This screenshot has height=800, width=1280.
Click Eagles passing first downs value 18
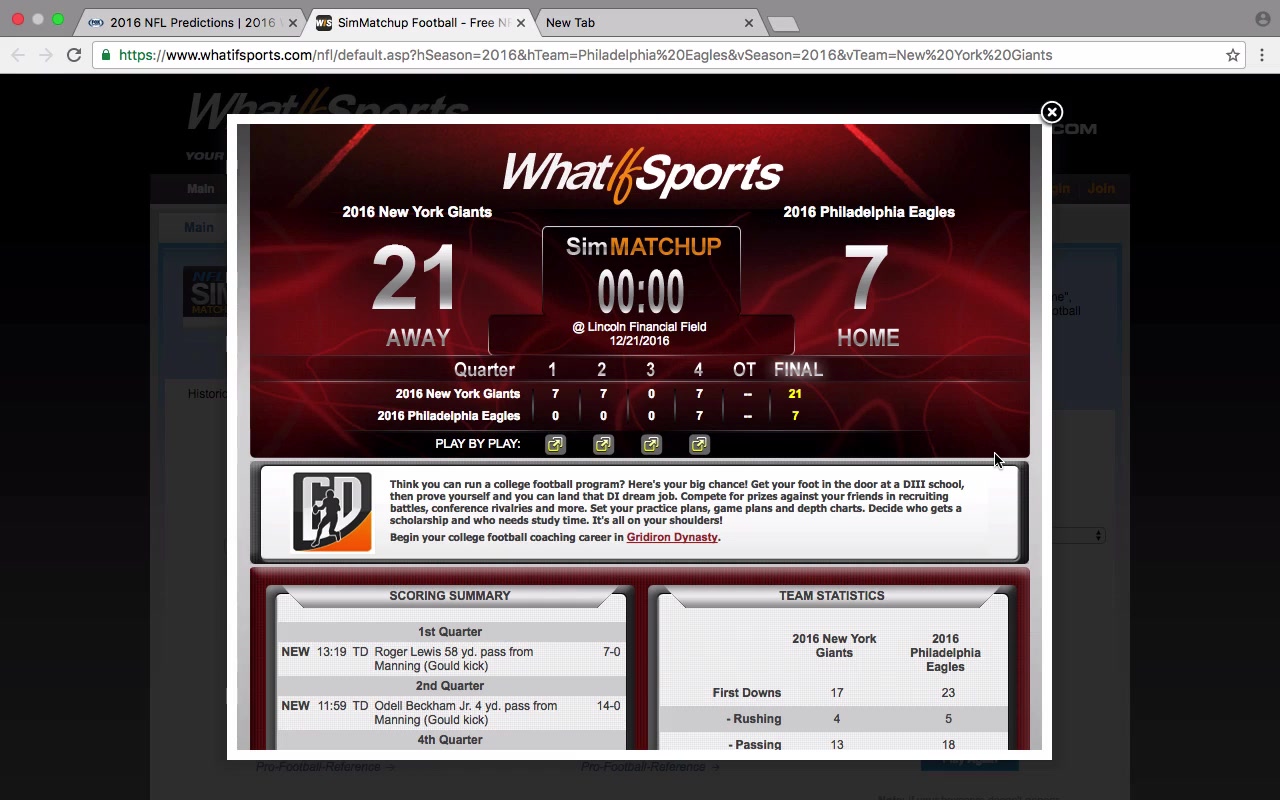pos(948,745)
